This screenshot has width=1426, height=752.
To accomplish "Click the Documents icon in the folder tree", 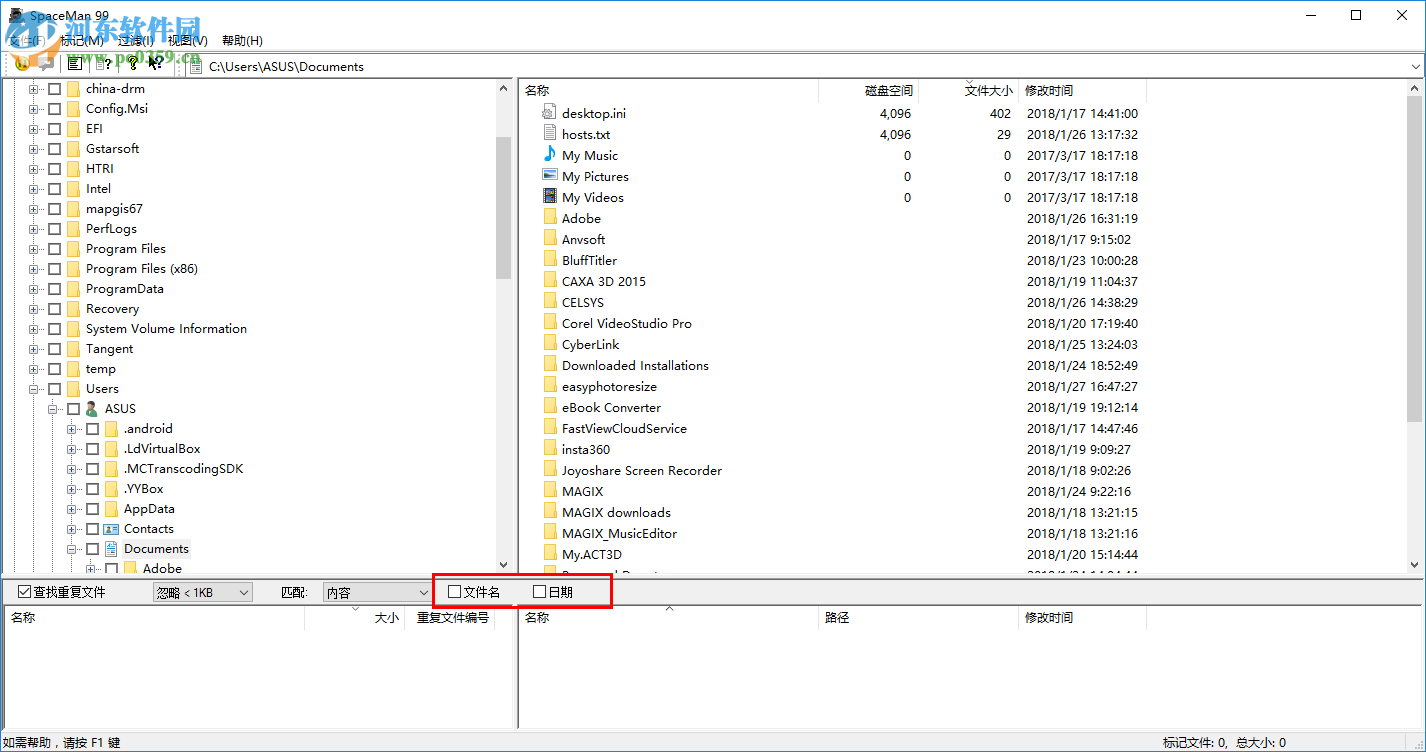I will pyautogui.click(x=111, y=548).
